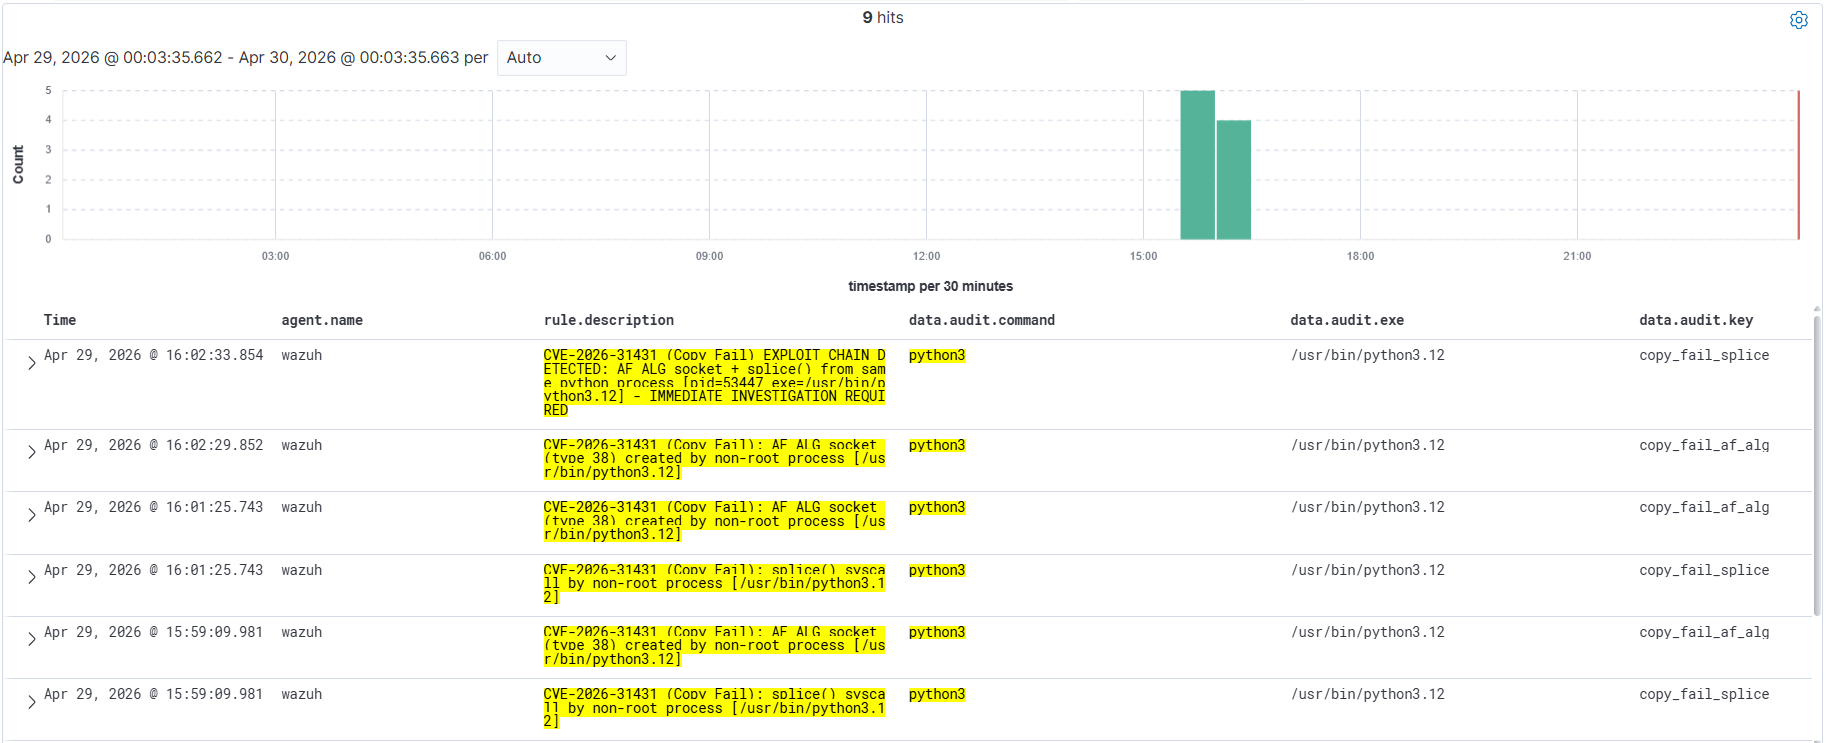Select the tallest histogram bar with count 5

click(x=1197, y=165)
